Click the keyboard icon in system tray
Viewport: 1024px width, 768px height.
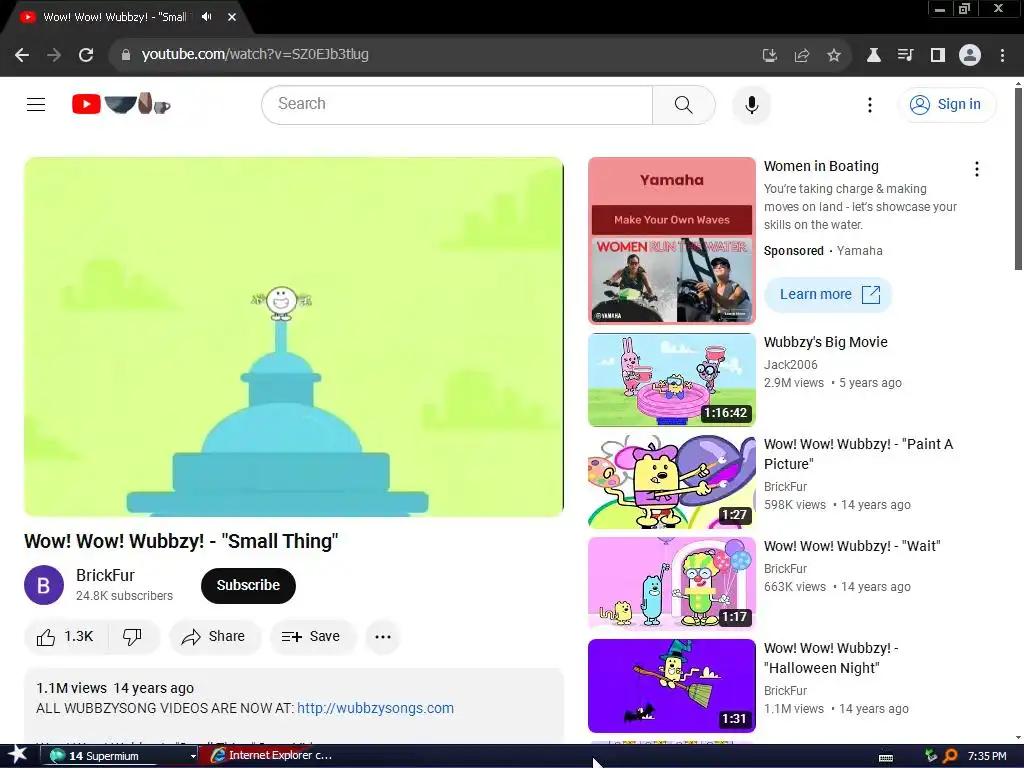(x=886, y=757)
